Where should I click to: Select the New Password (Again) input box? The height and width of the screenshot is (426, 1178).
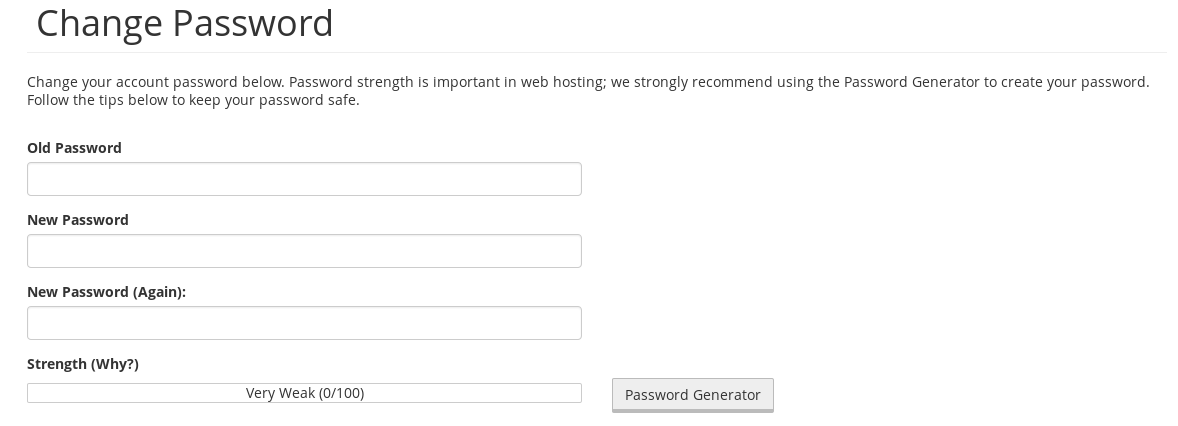coord(304,323)
